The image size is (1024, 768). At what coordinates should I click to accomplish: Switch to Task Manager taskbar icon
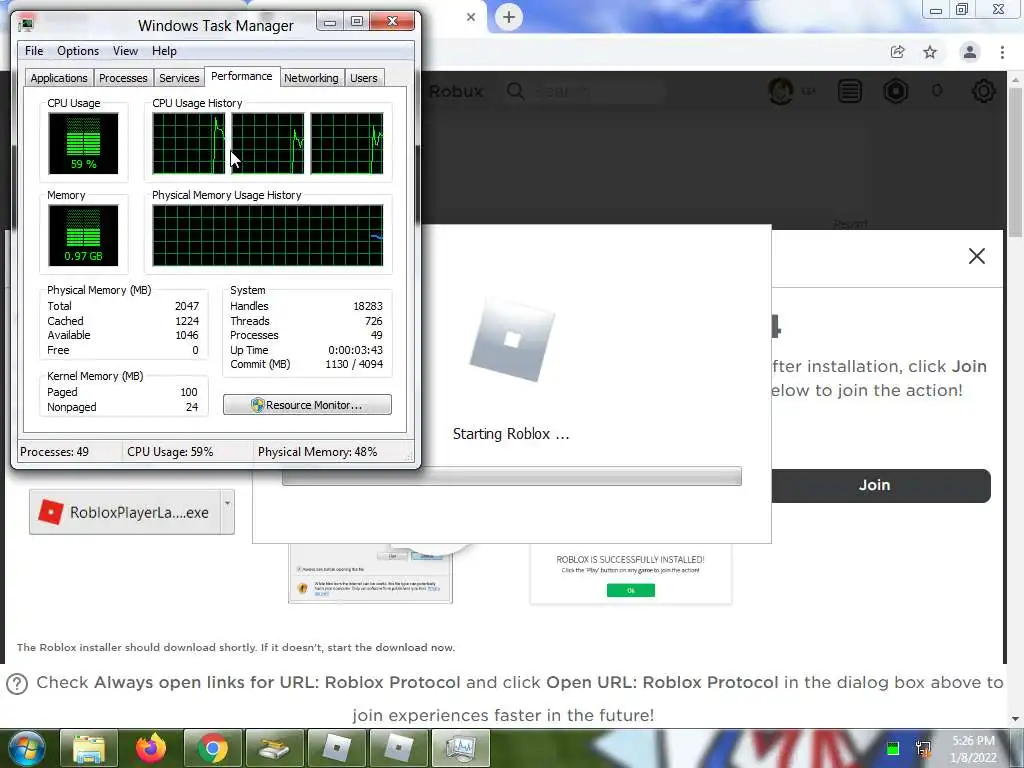coord(461,748)
